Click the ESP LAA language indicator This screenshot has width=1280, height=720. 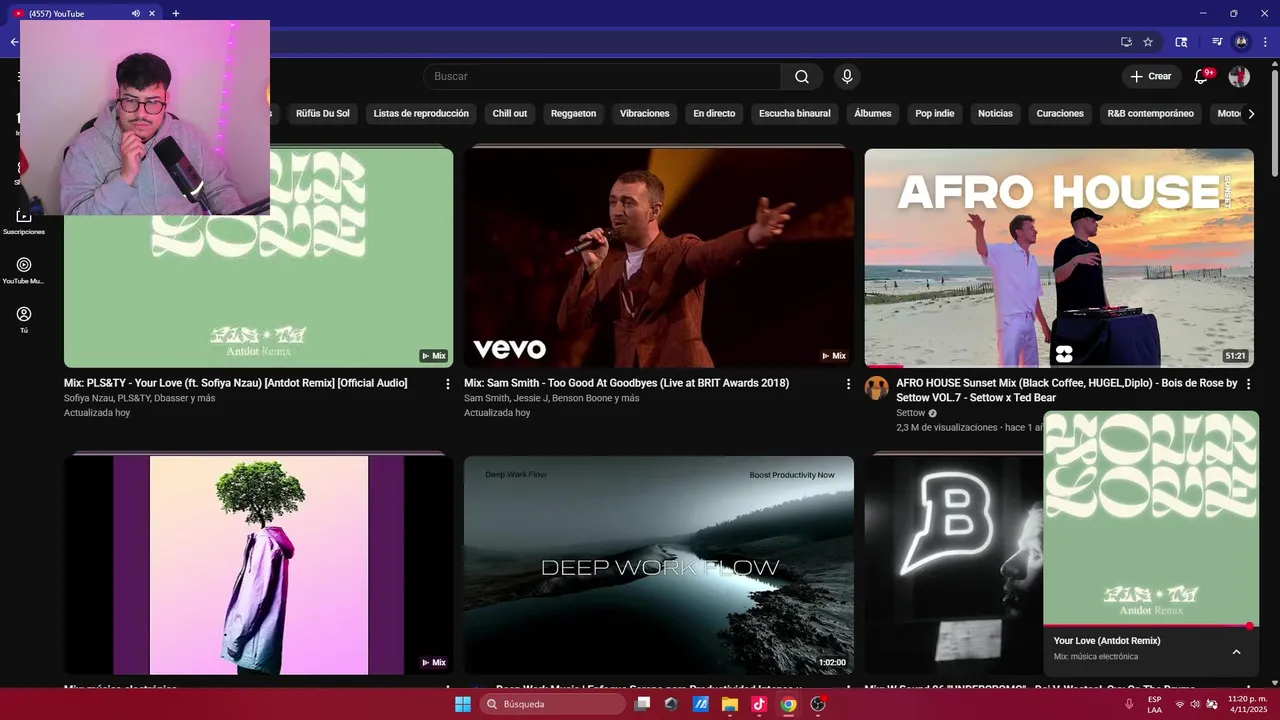coord(1155,704)
